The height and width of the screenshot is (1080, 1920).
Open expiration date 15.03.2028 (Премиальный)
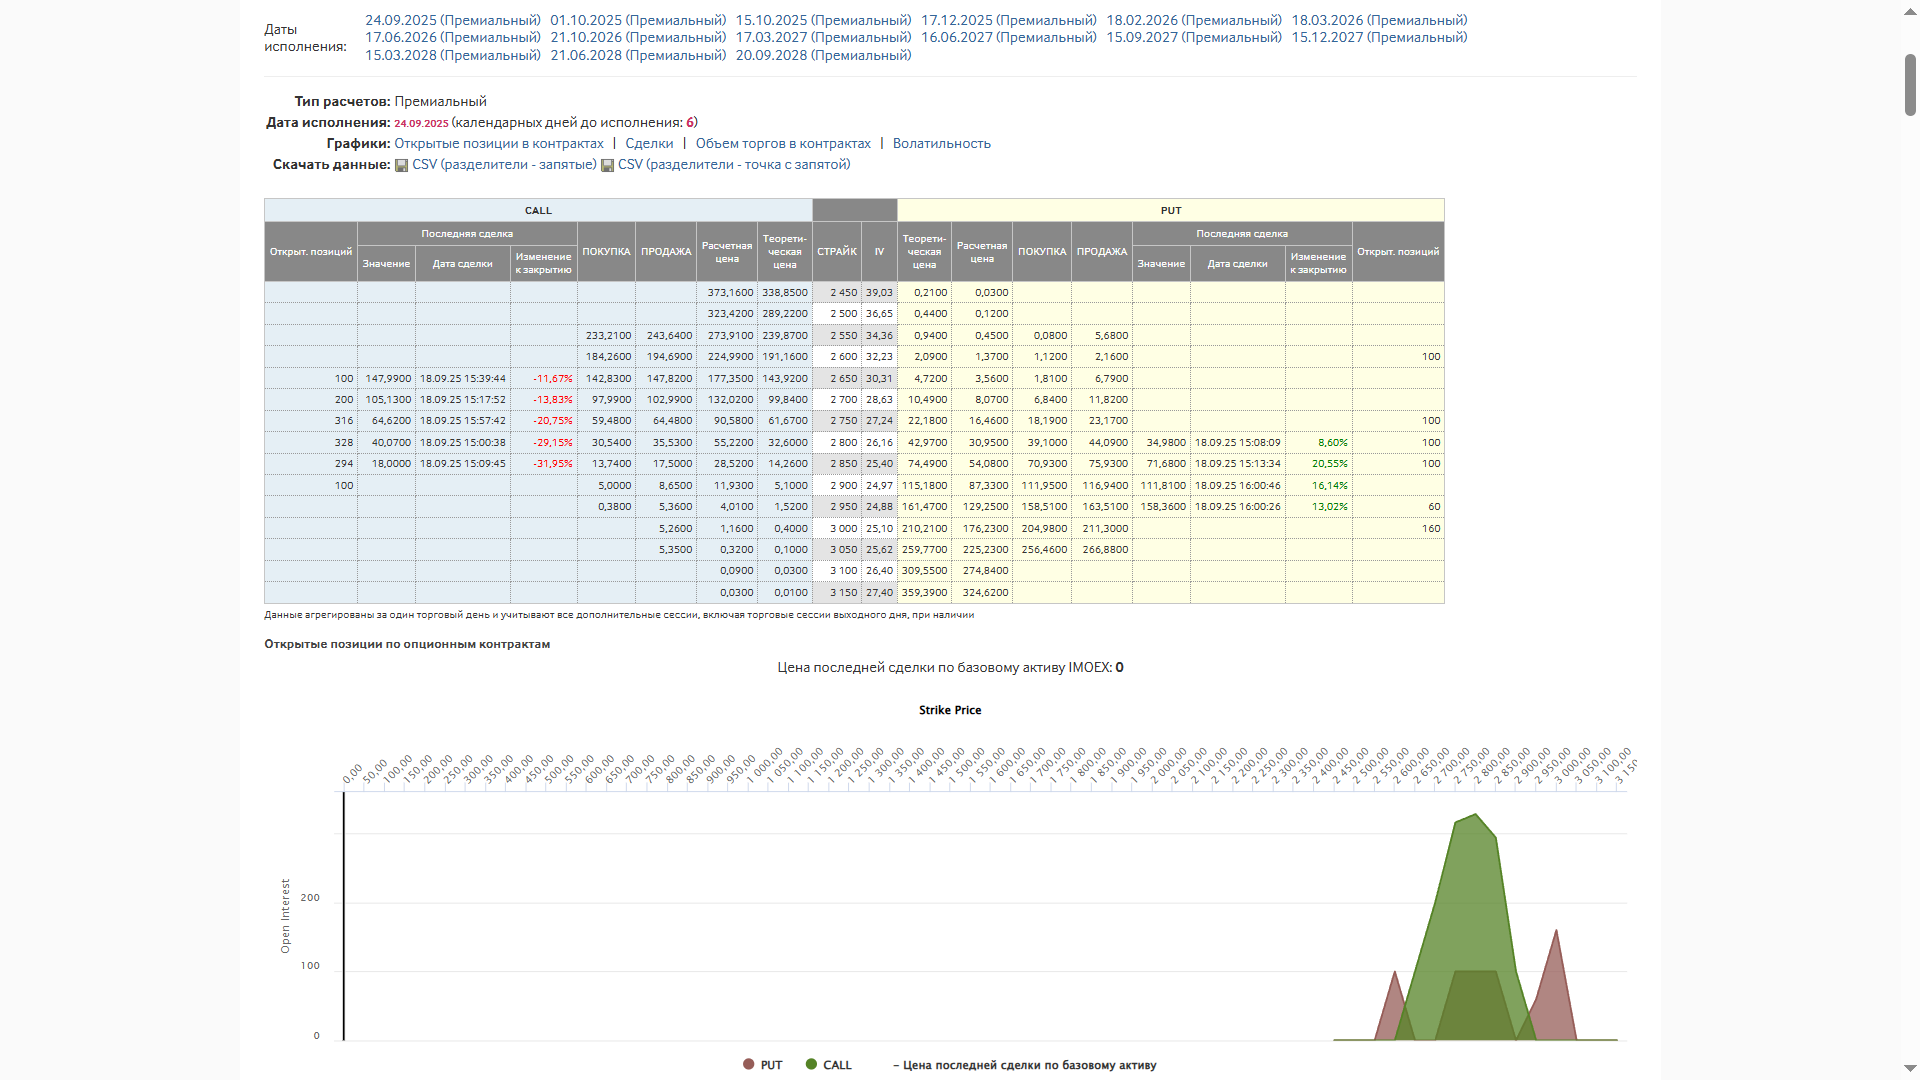point(453,55)
